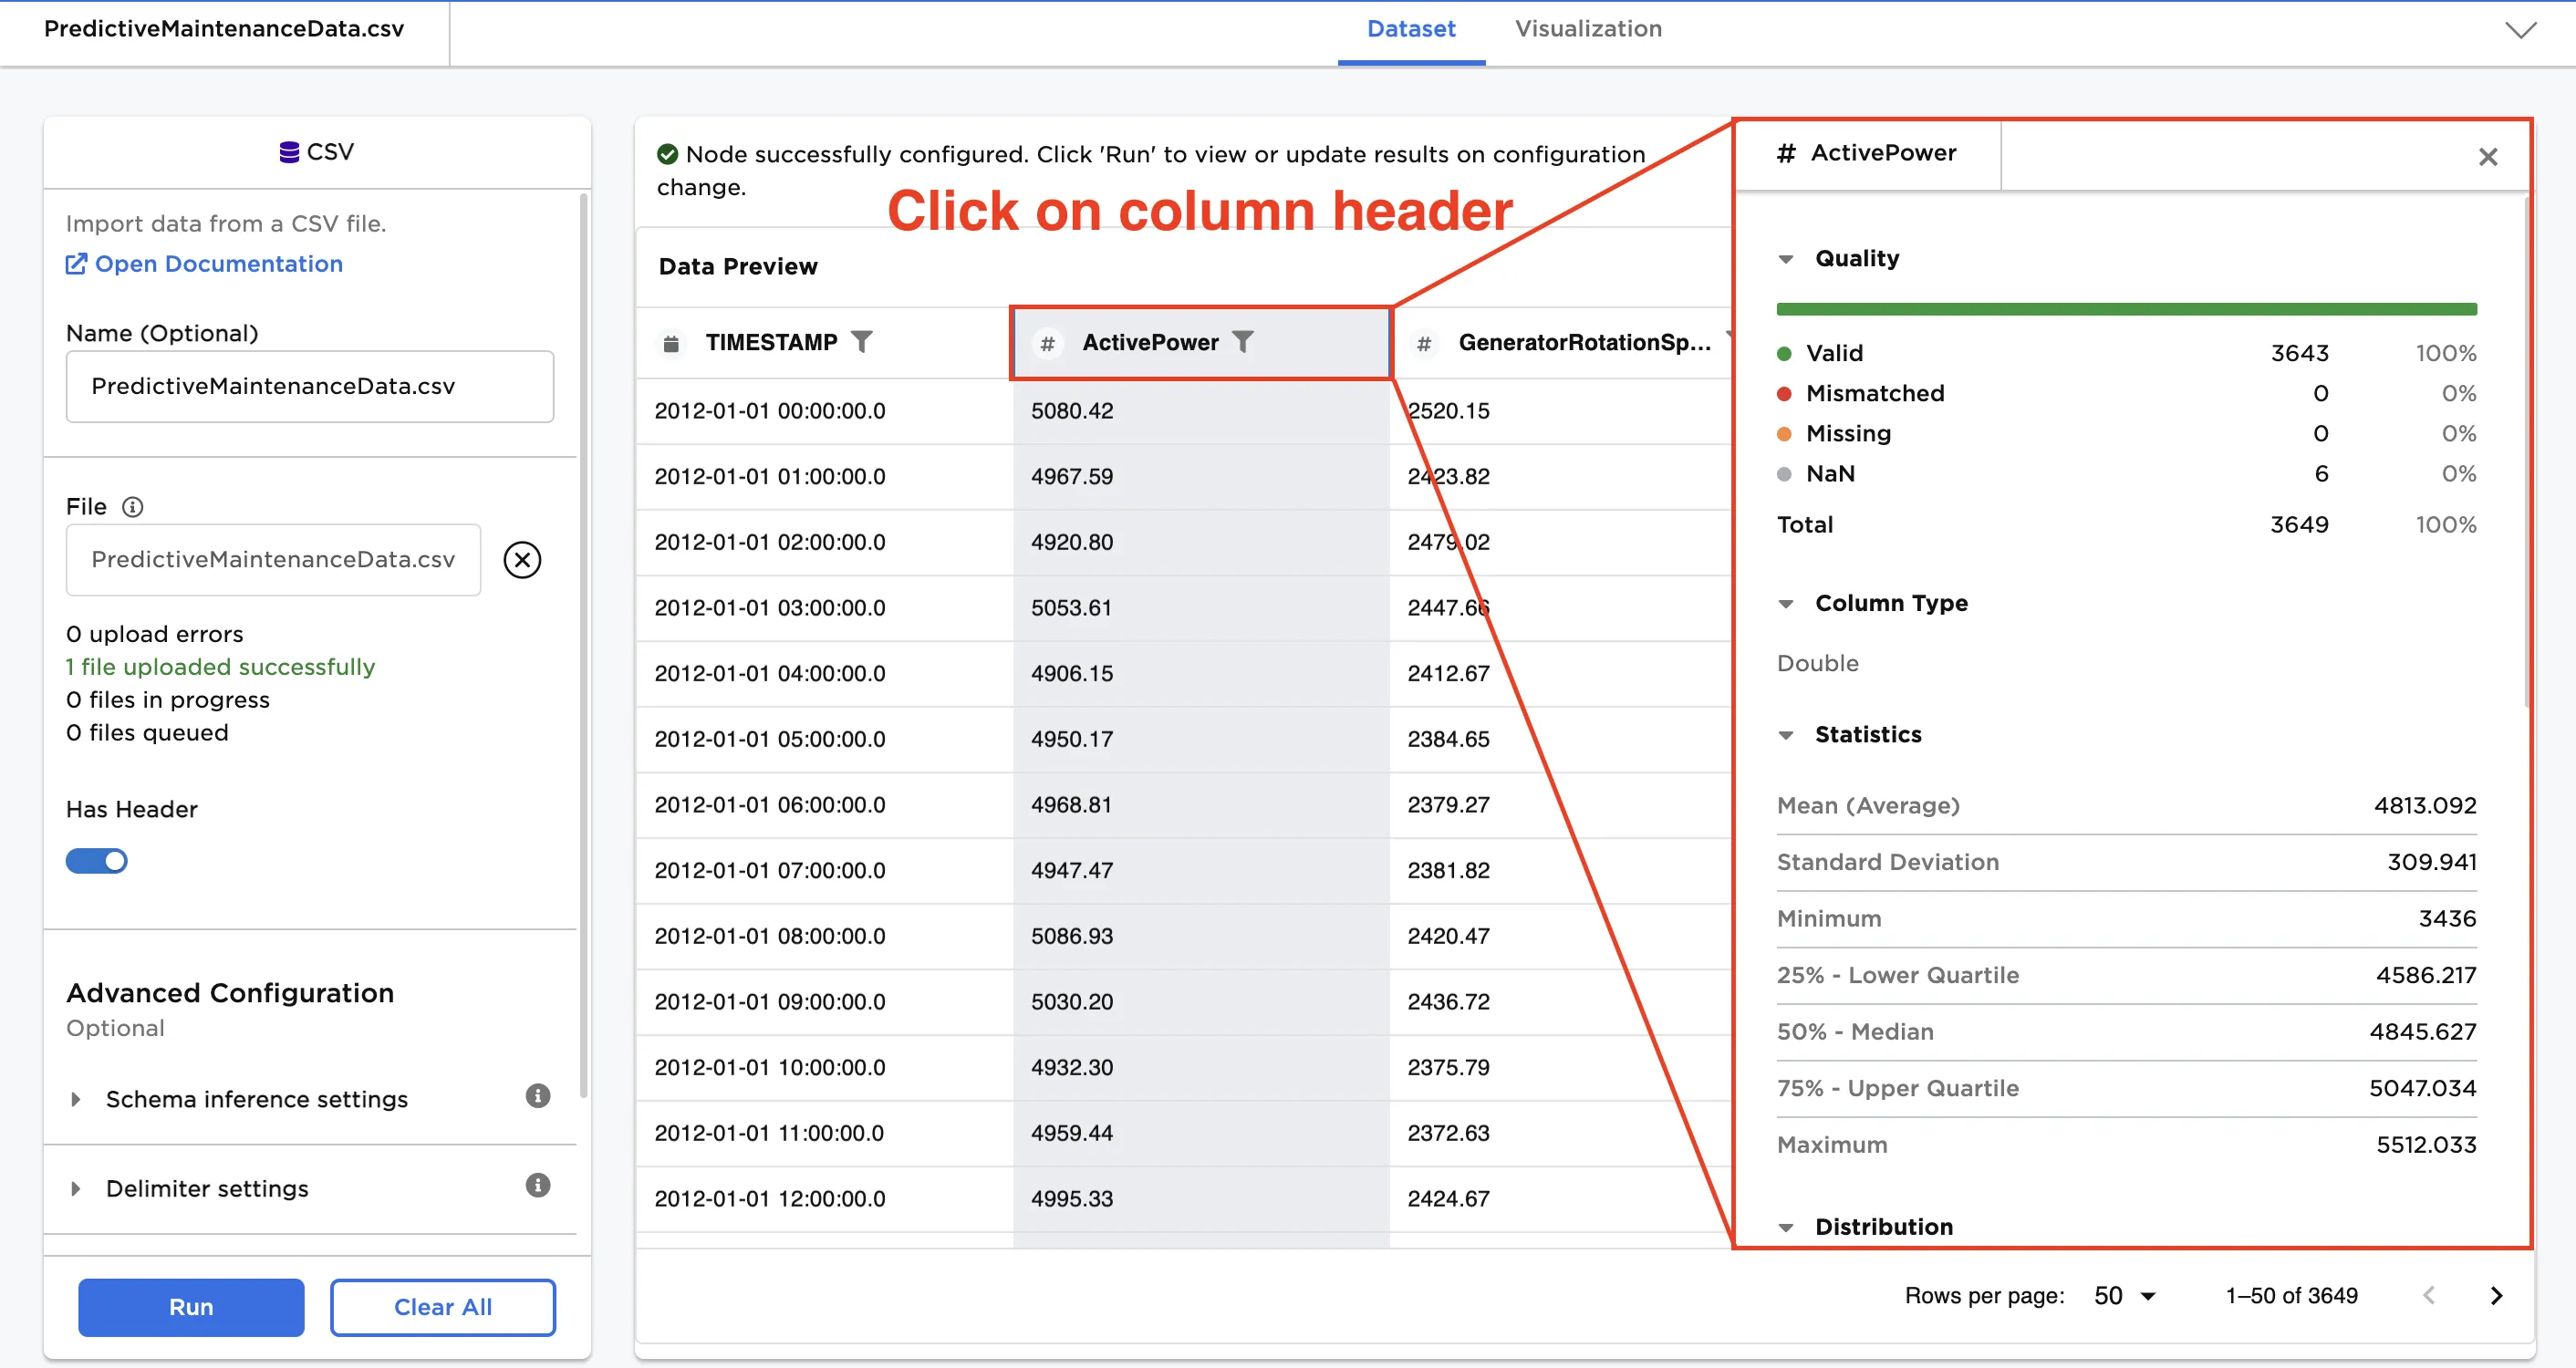Screen dimensions: 2576x1368
Task: Click the File info icon
Action: pos(132,507)
